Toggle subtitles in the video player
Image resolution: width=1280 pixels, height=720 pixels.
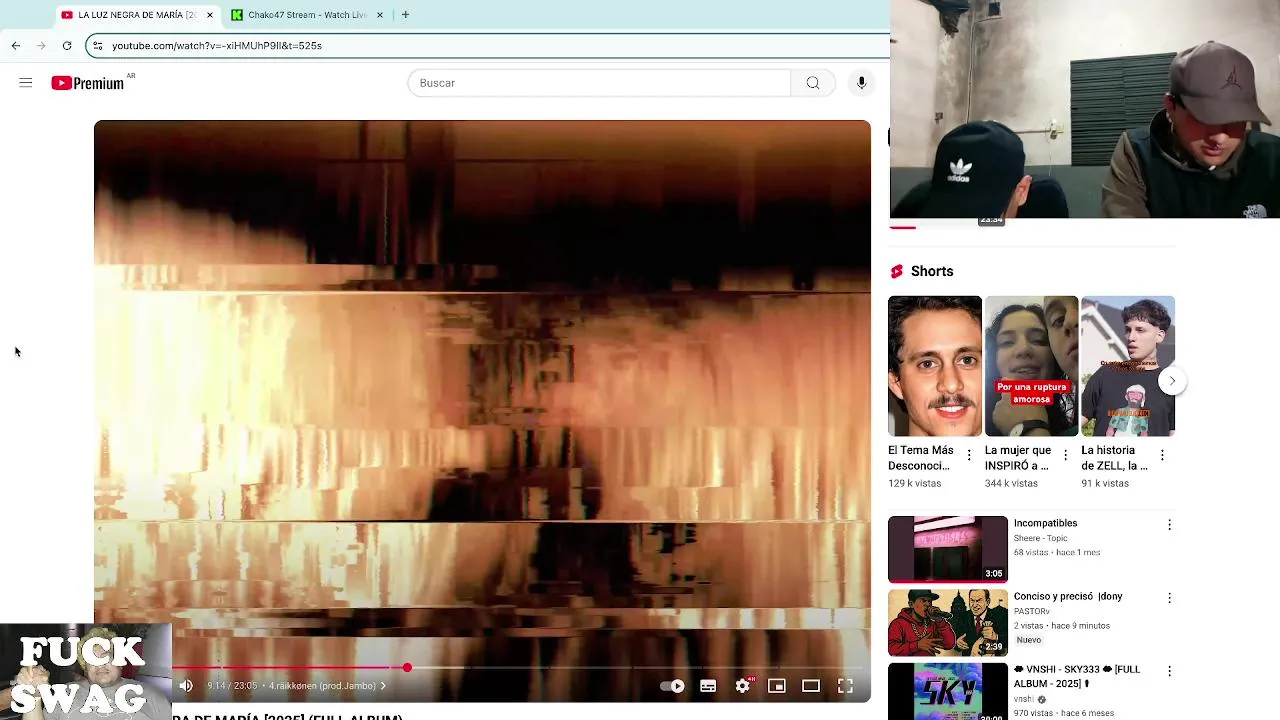click(x=708, y=686)
